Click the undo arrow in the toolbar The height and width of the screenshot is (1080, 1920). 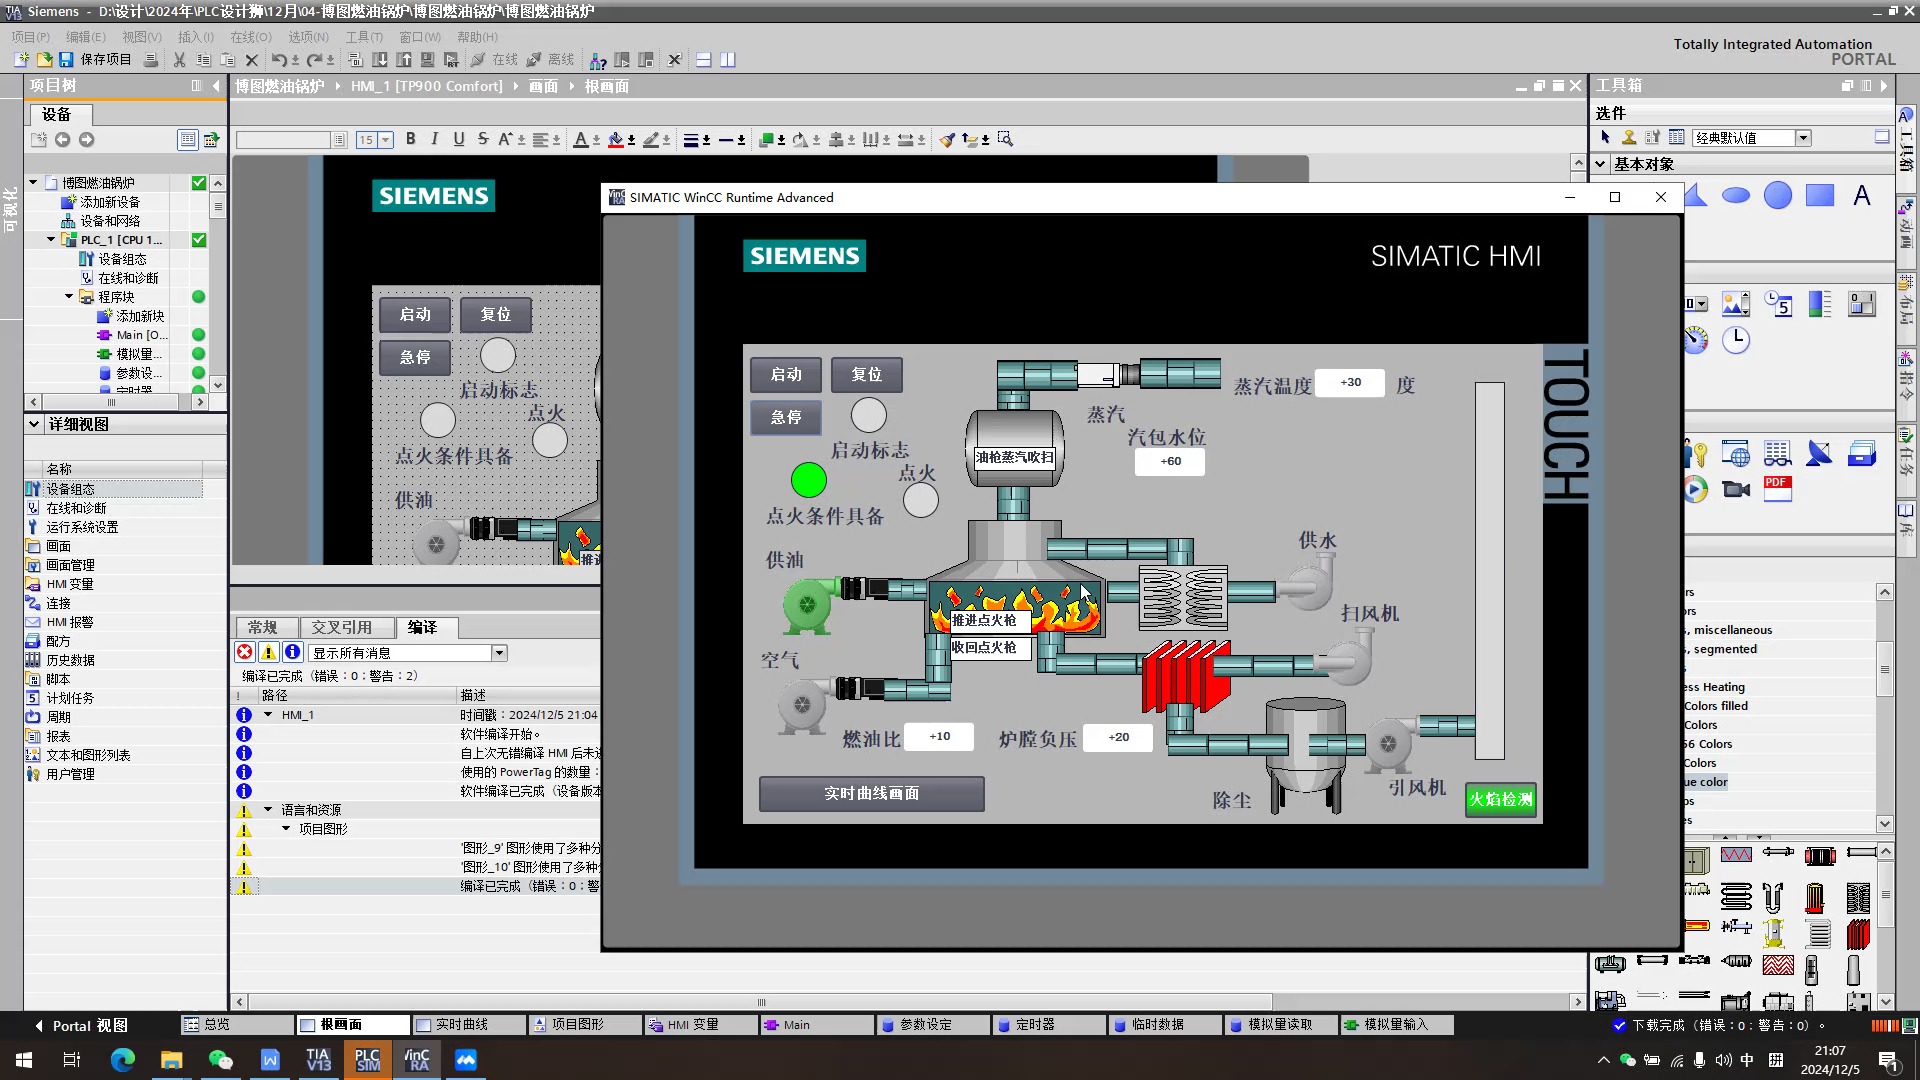[279, 60]
